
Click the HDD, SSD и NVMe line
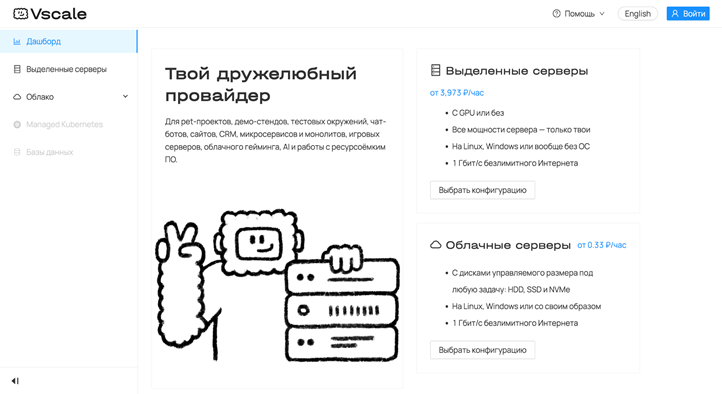511,290
